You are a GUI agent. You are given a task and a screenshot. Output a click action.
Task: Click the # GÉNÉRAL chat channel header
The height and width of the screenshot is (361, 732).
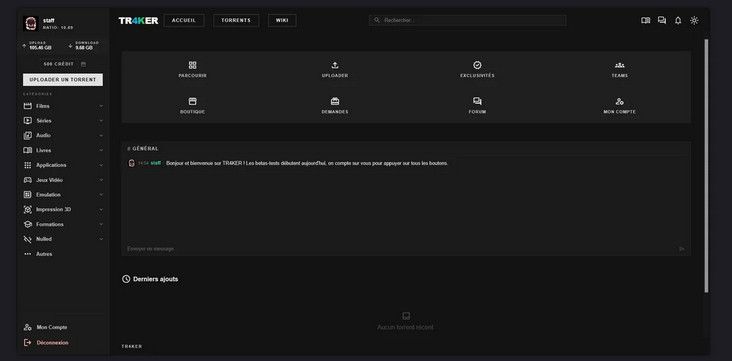[143, 149]
